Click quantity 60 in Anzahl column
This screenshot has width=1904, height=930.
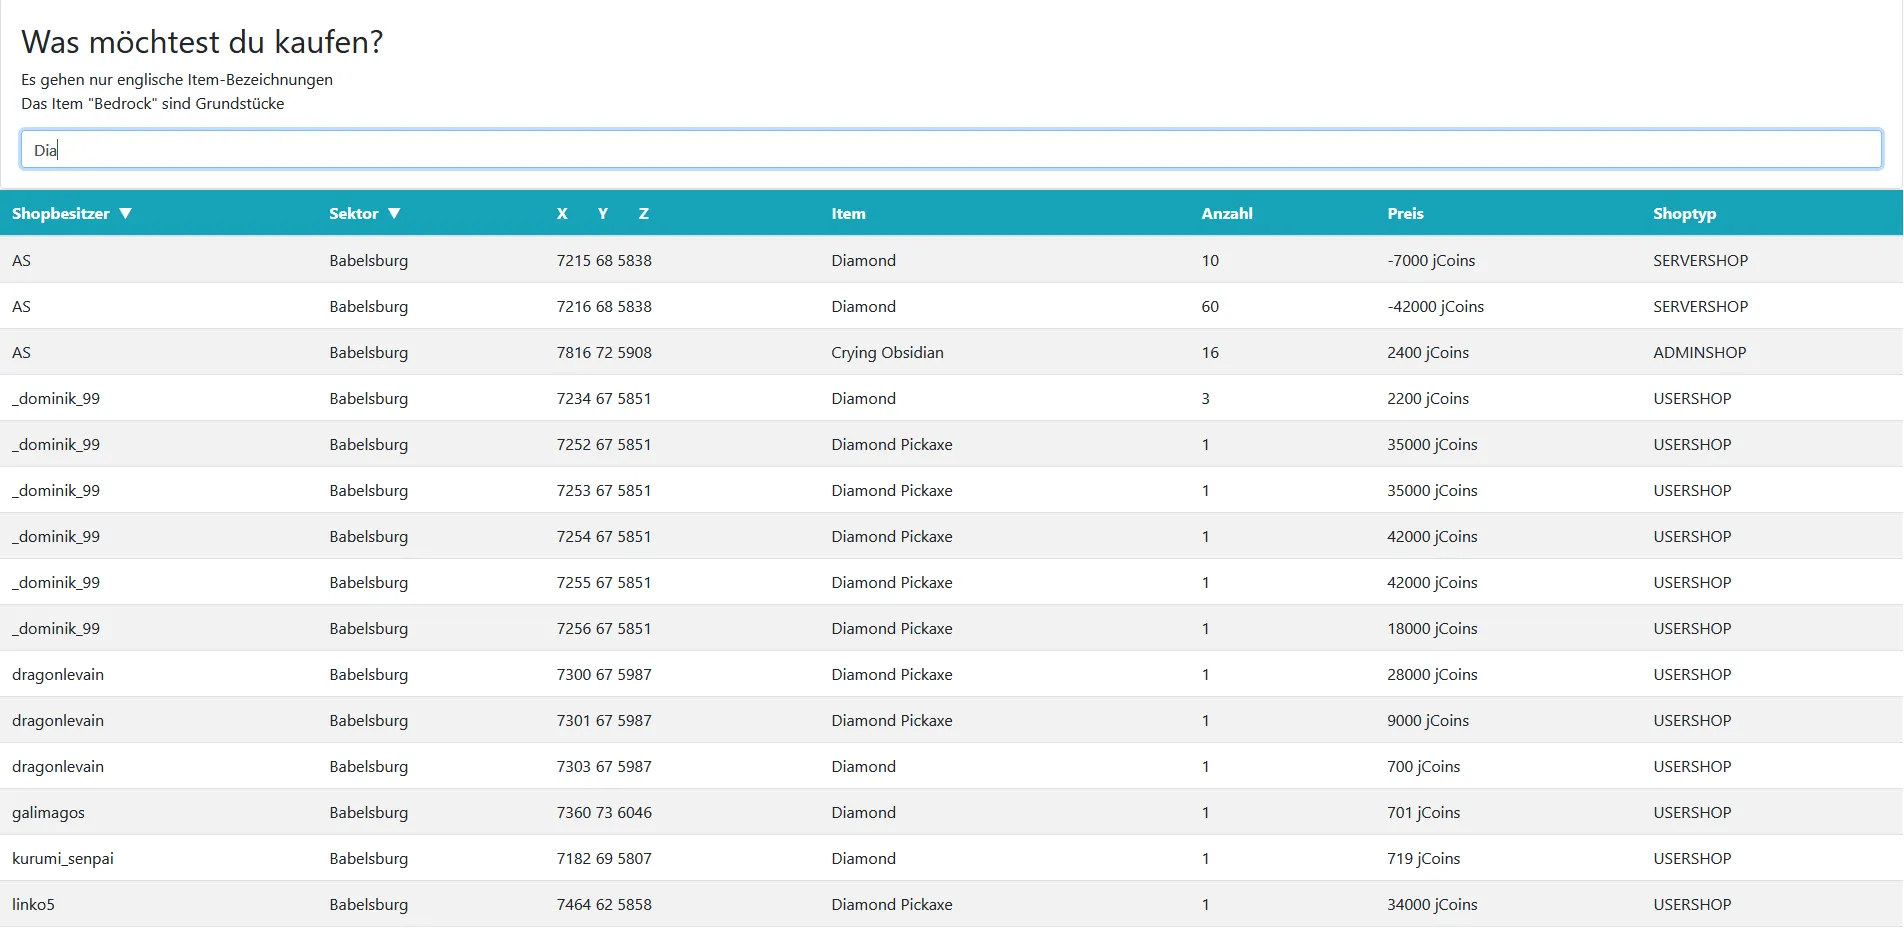coord(1210,306)
